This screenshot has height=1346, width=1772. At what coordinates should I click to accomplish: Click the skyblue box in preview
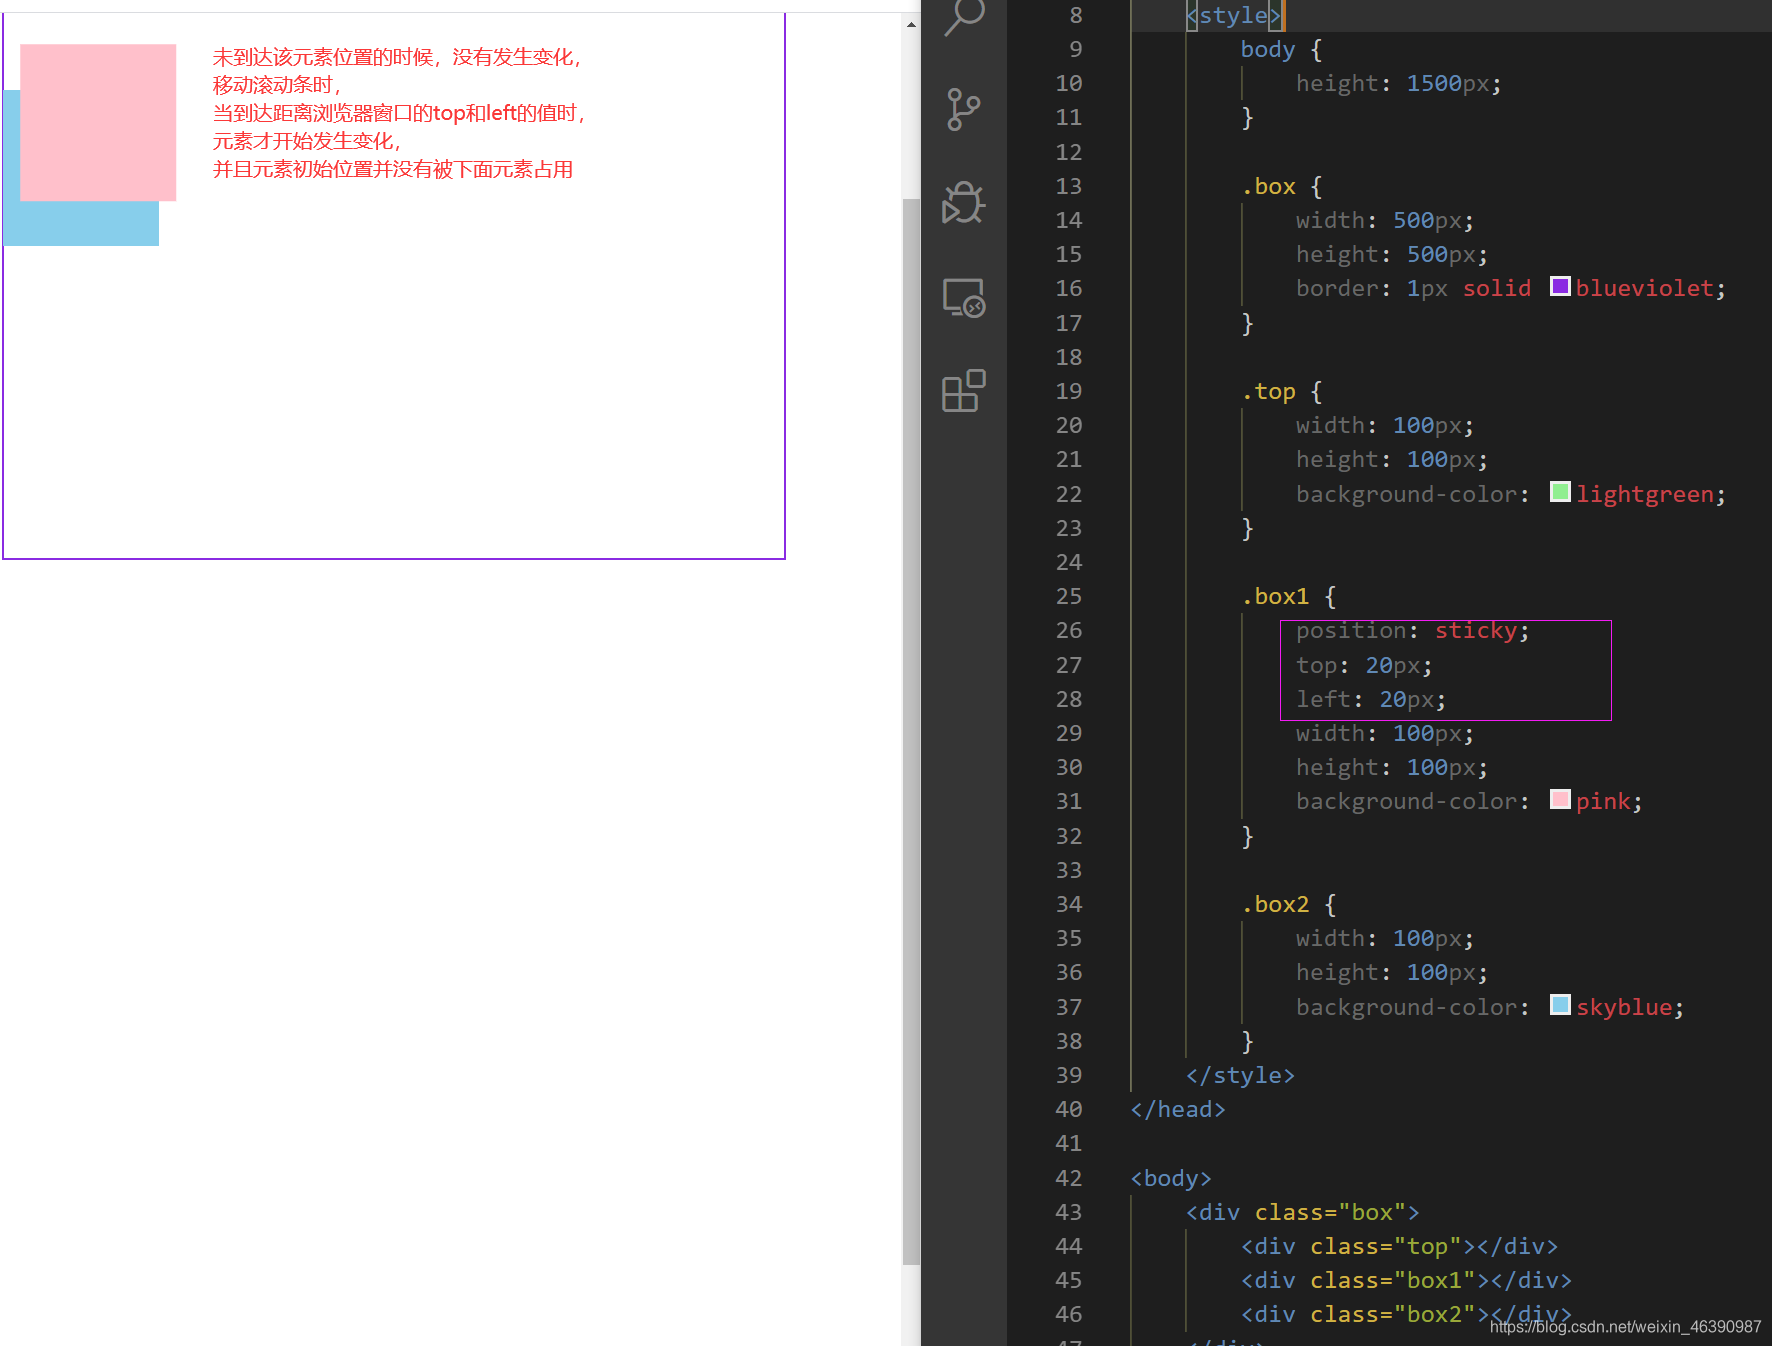pos(81,224)
